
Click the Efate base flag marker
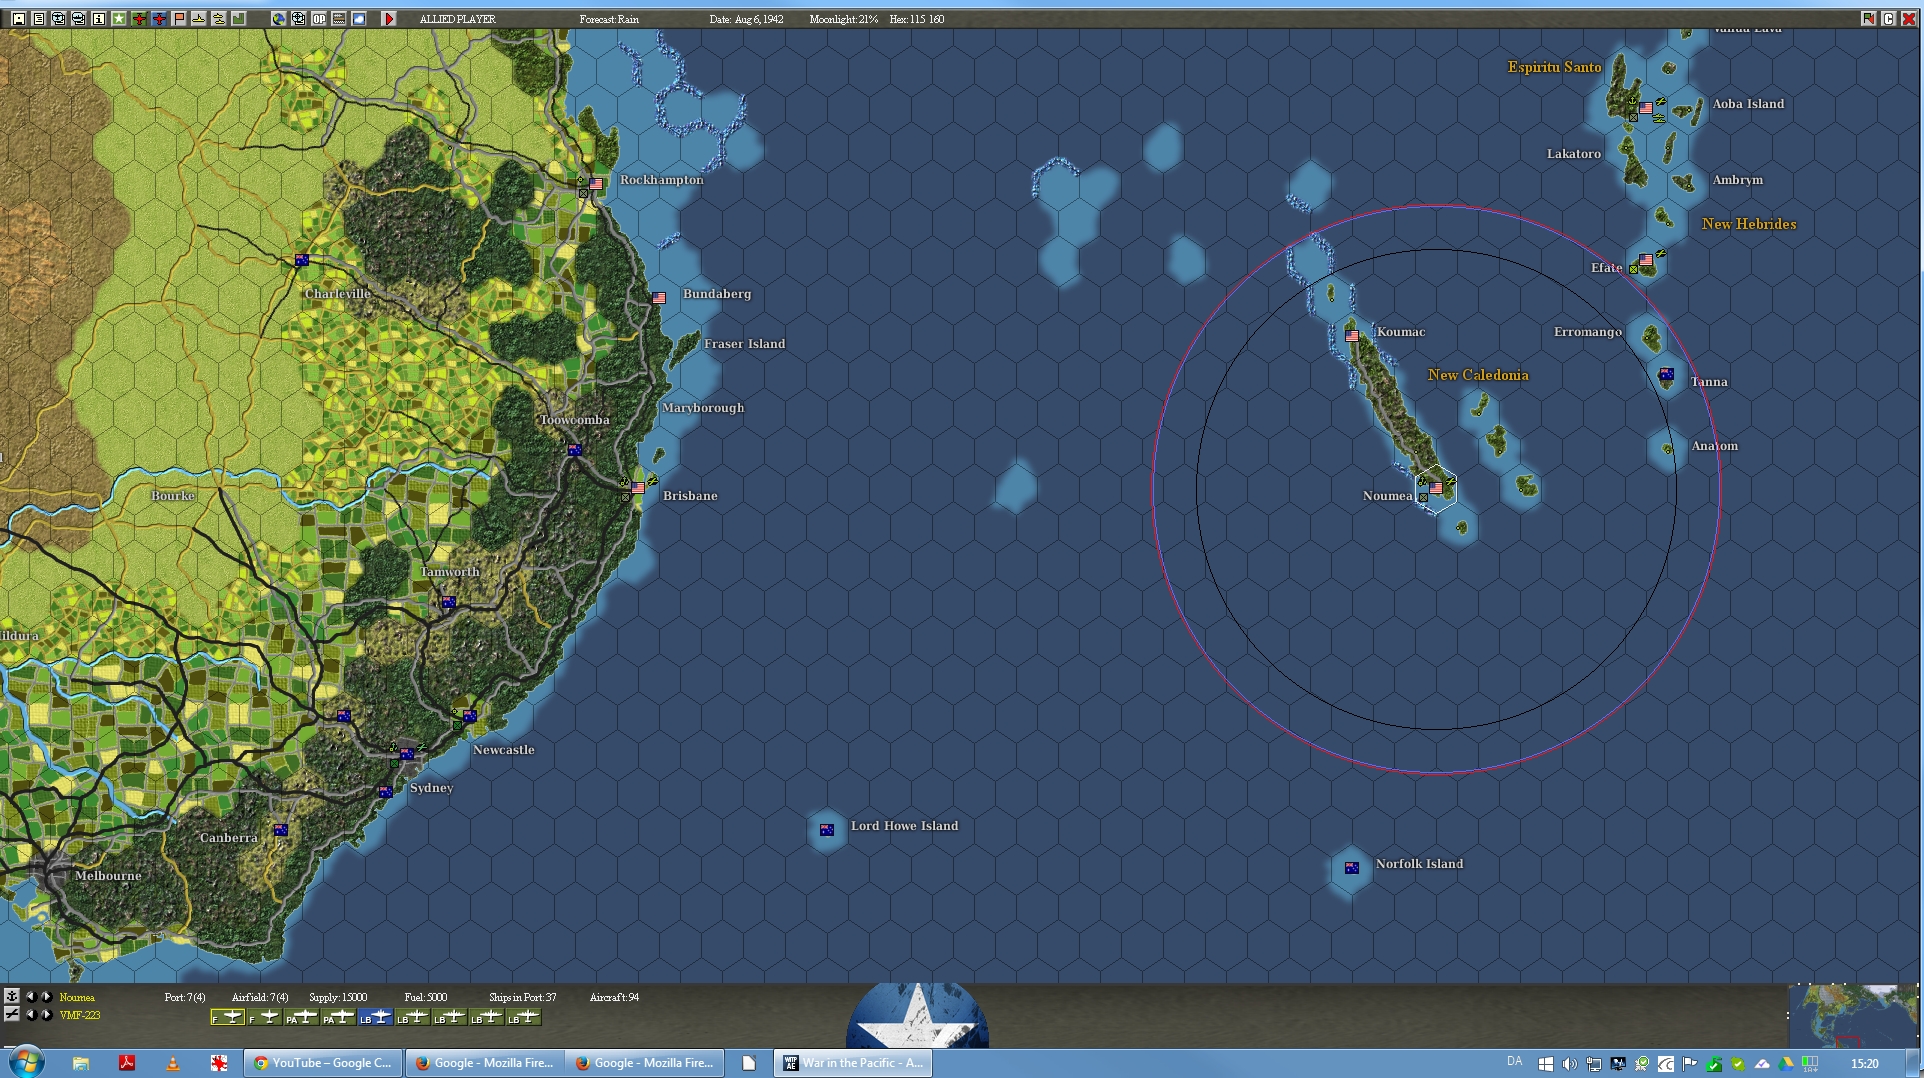point(1646,260)
